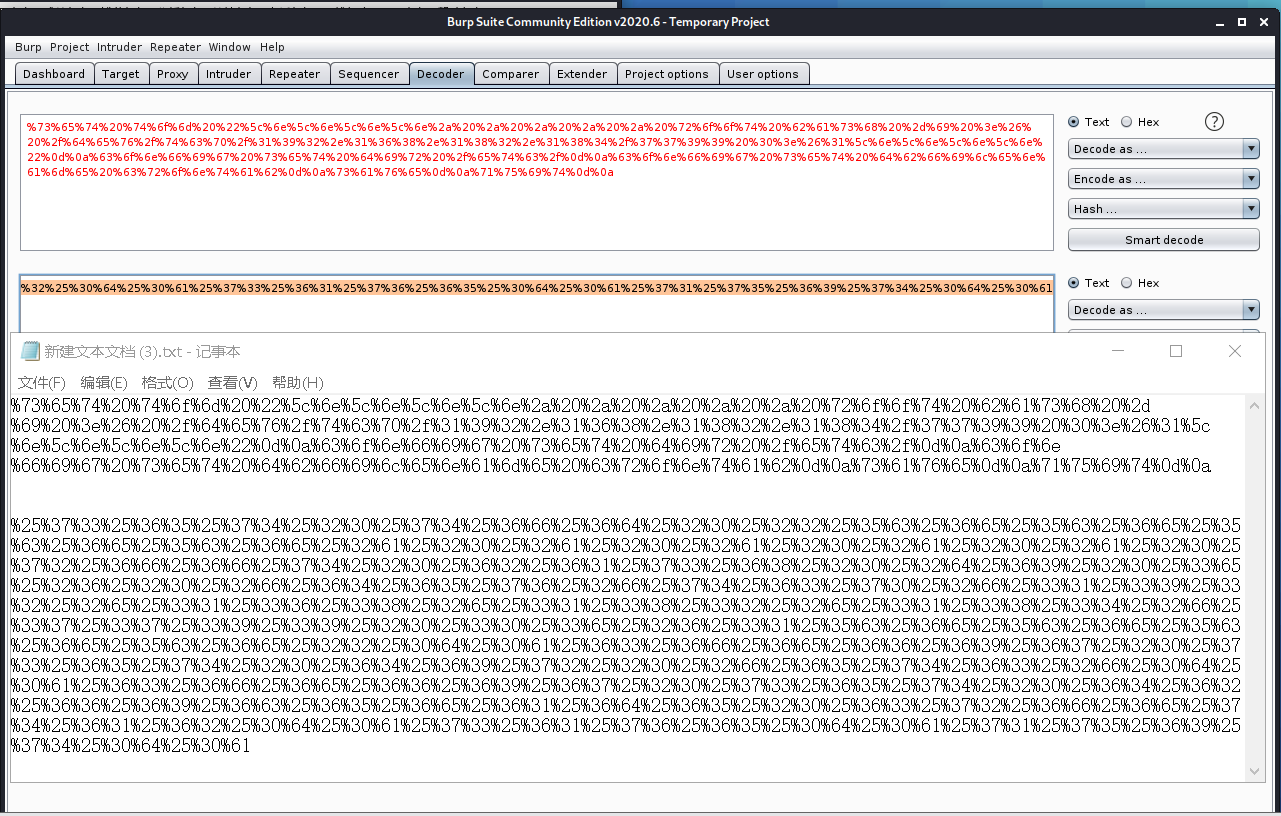This screenshot has height=816, width=1281.
Task: Open the 格式(O) menu in Notepad
Action: click(x=167, y=383)
